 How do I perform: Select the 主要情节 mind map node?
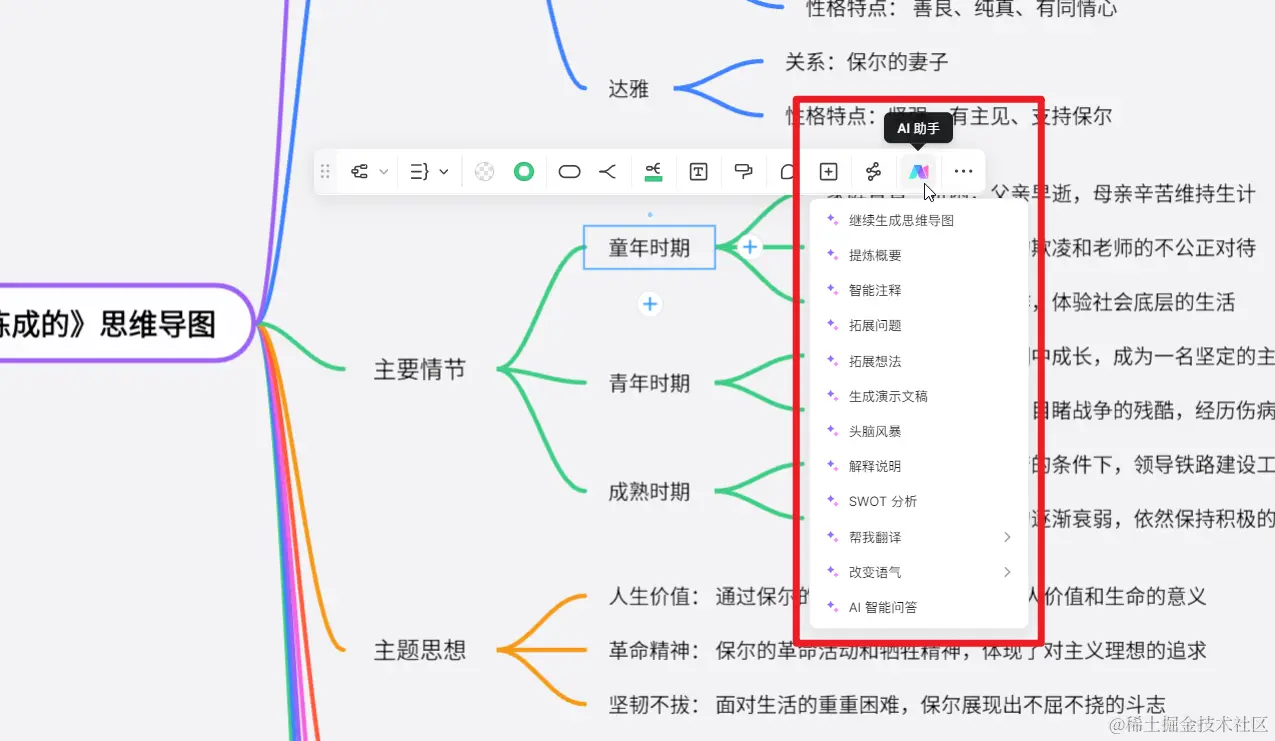point(419,368)
